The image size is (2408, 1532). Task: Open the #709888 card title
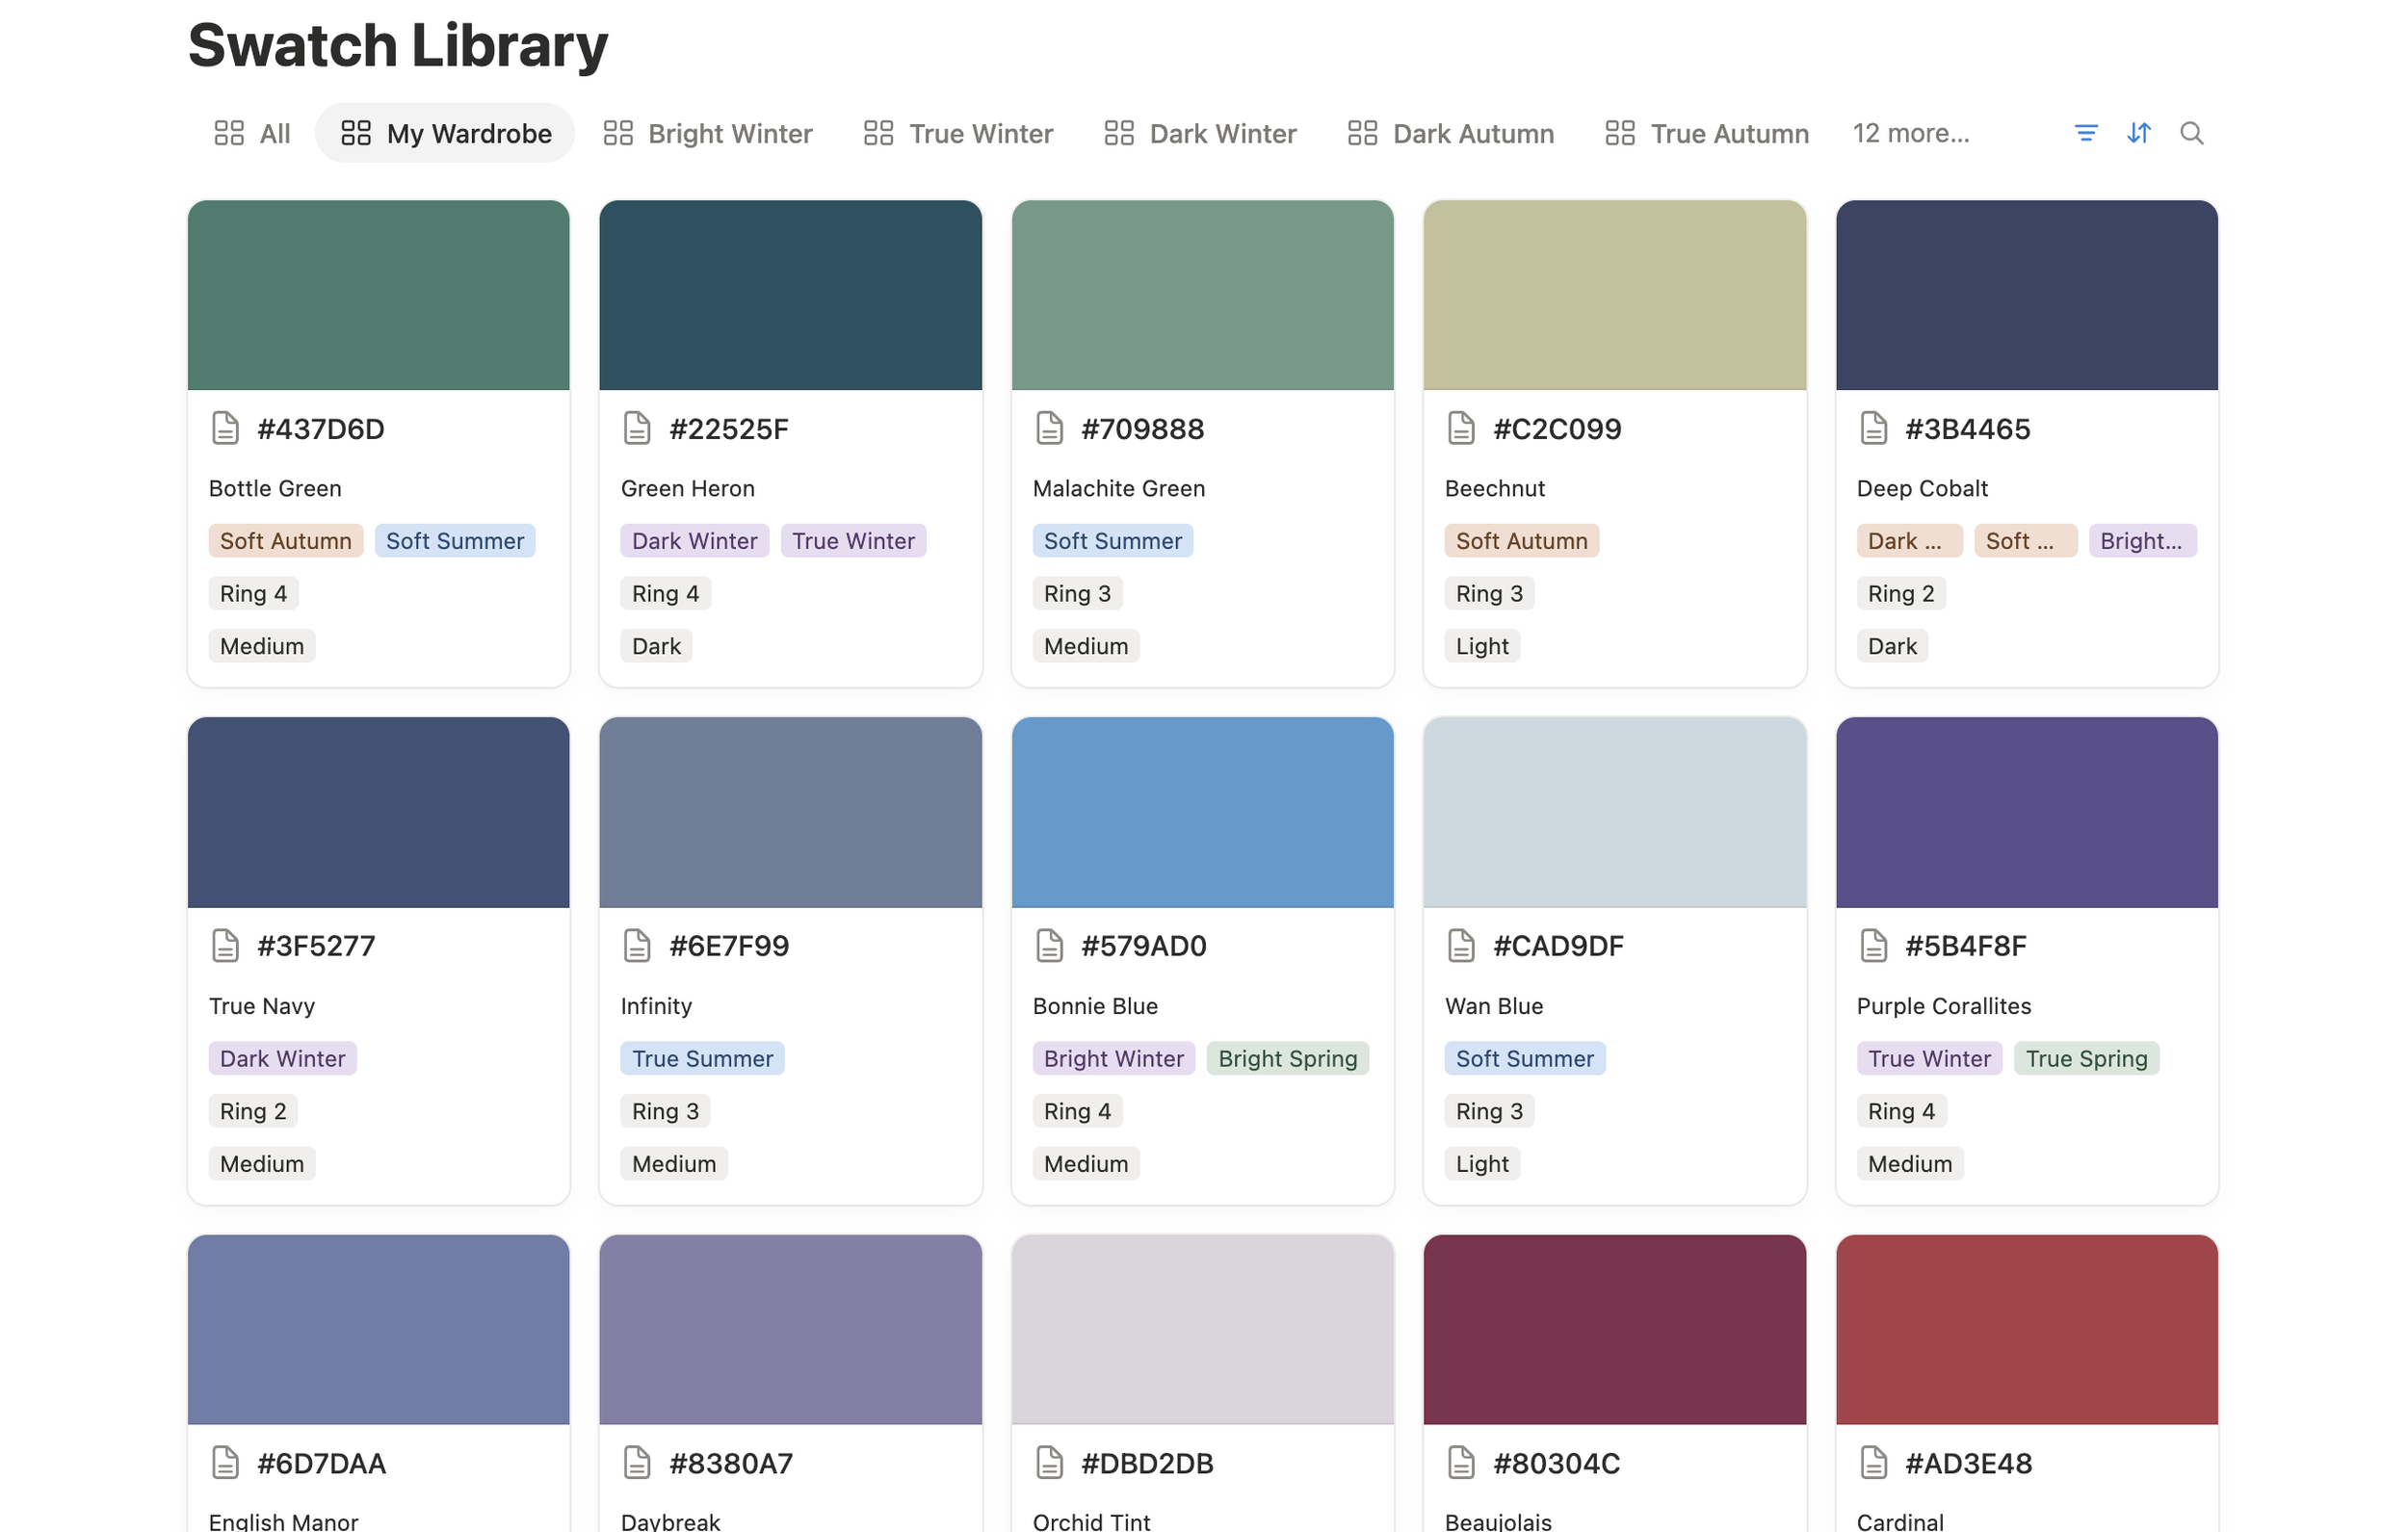click(x=1143, y=429)
